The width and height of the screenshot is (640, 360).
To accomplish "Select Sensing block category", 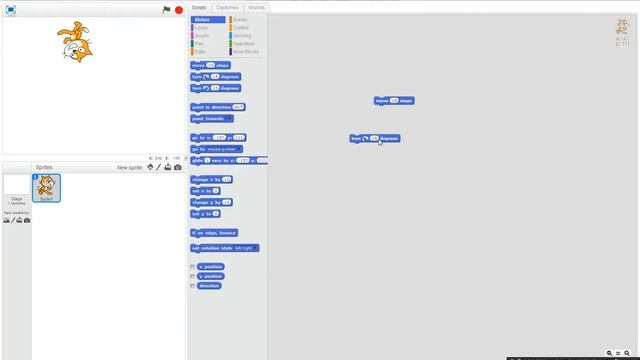I will [x=242, y=36].
